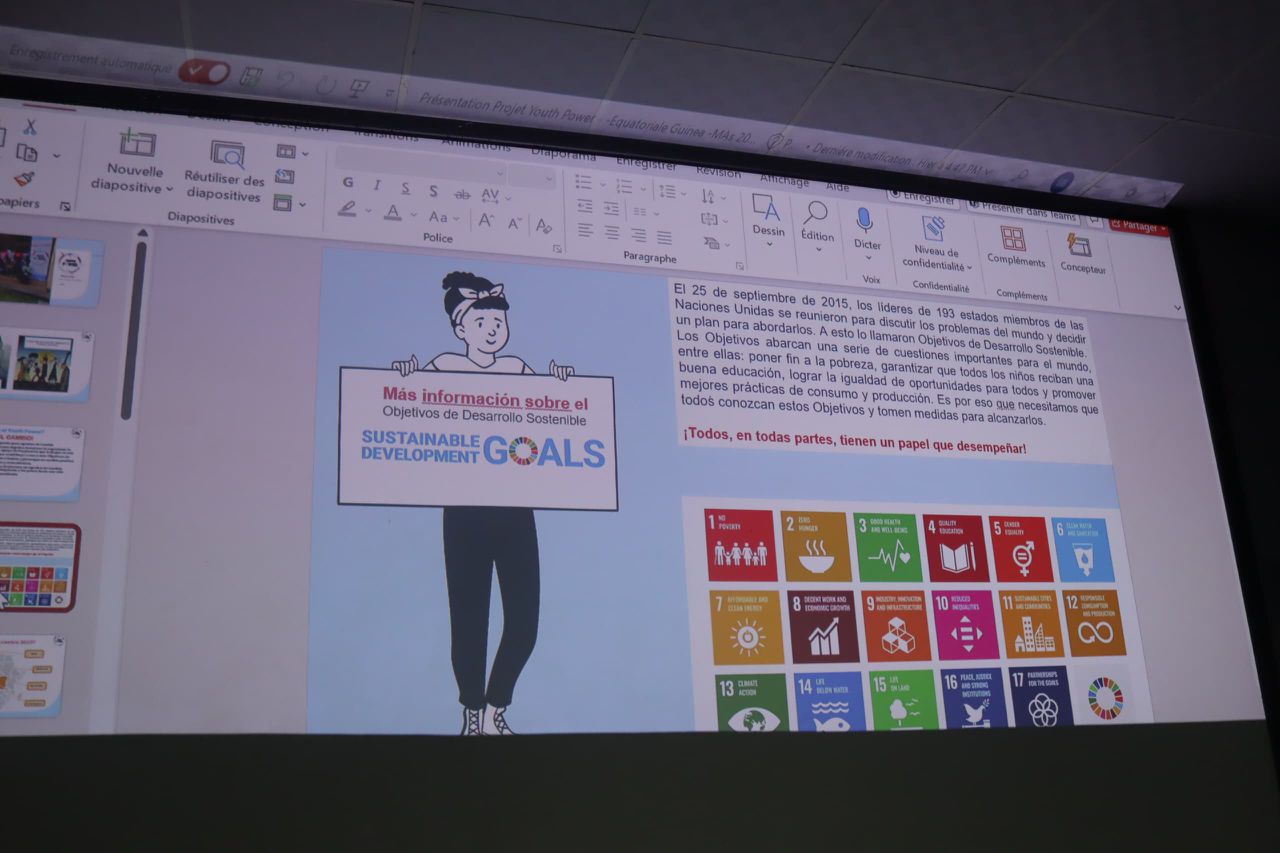
Task: Open the Paragraphe dialog launcher
Action: coord(740,266)
